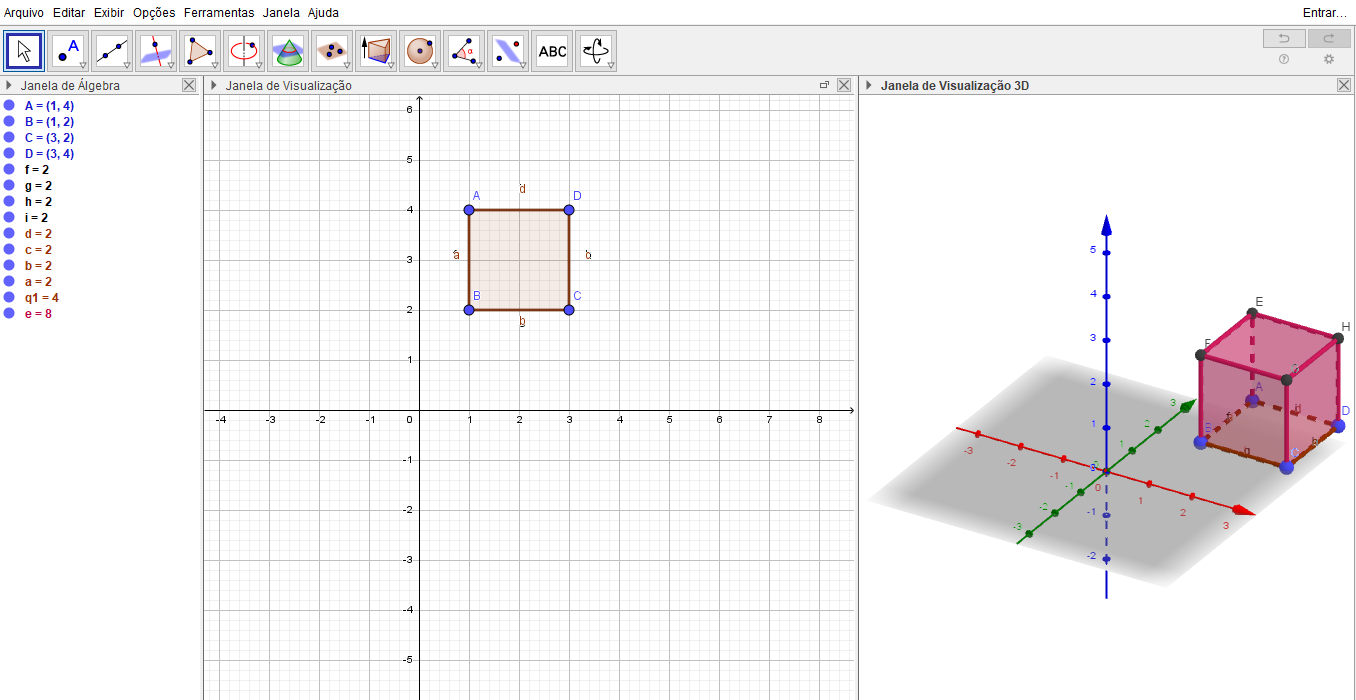Open the Rotate 3D view tool dropdown arrow
The height and width of the screenshot is (700, 1356).
(x=611, y=65)
